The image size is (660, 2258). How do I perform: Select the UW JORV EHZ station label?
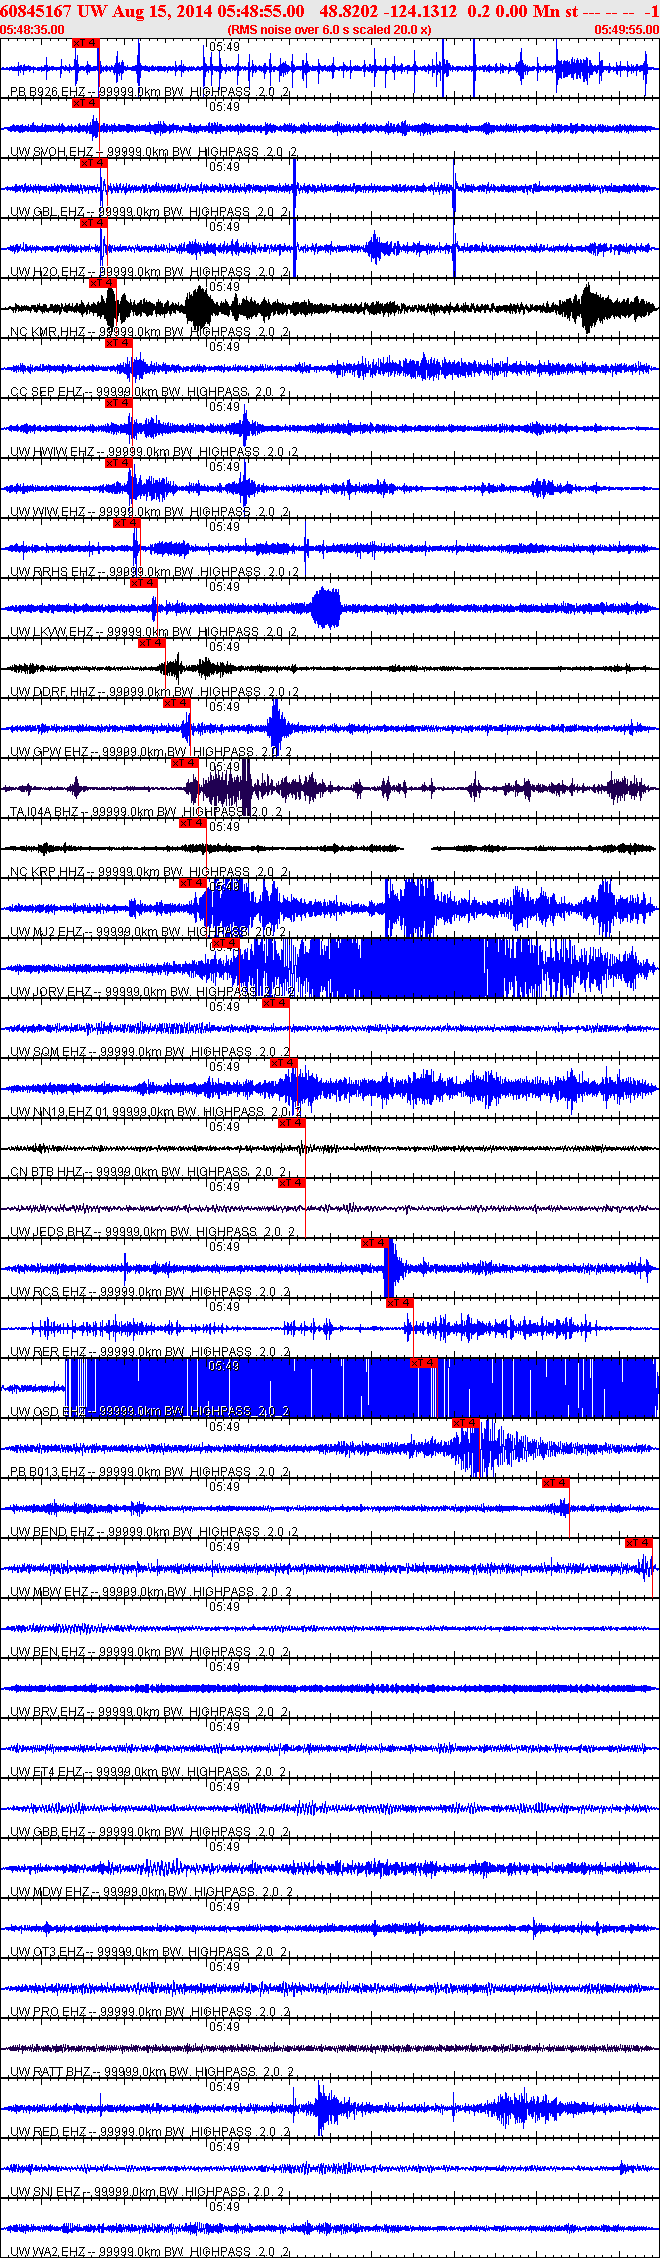tap(50, 992)
